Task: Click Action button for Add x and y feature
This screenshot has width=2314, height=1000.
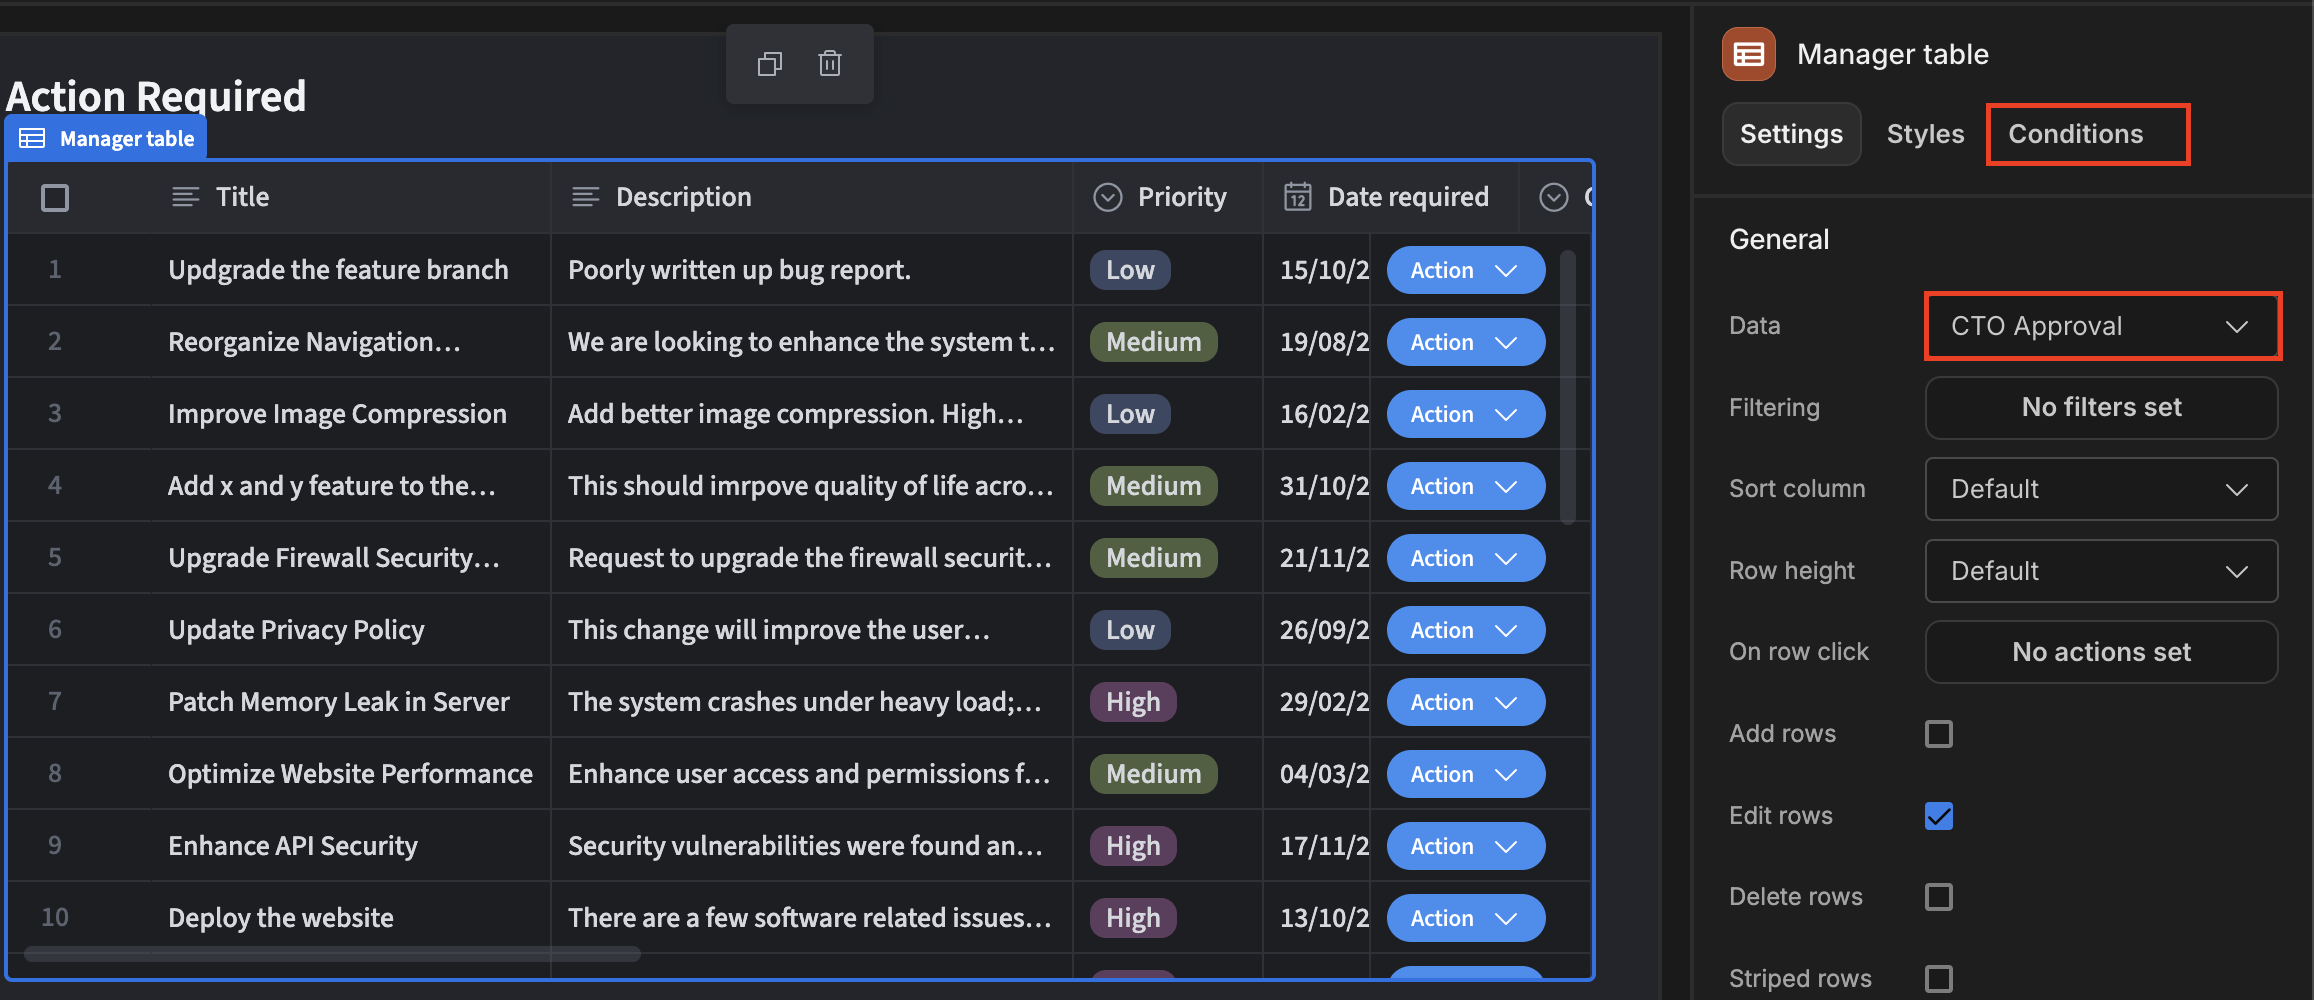Action: click(1465, 486)
